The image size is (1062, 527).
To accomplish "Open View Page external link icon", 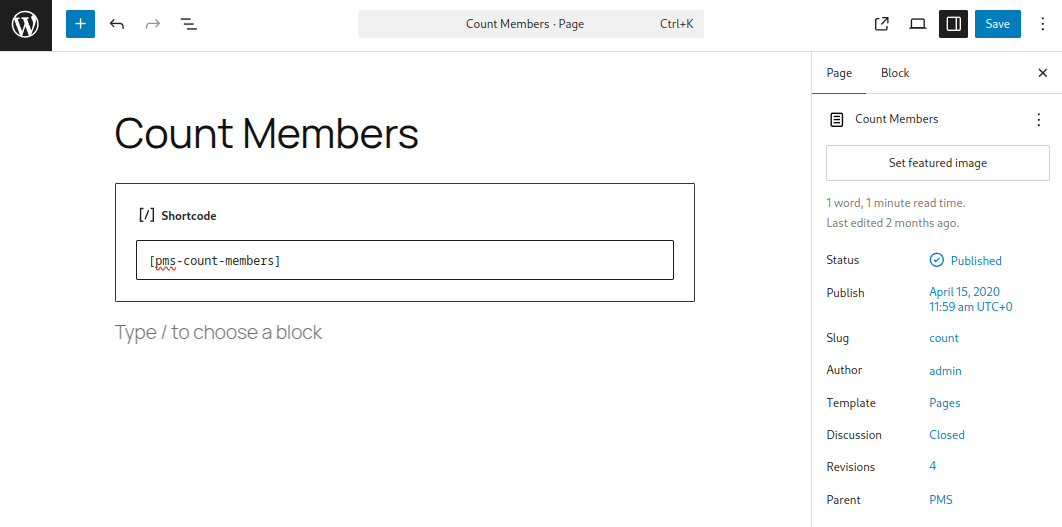I will 881,24.
